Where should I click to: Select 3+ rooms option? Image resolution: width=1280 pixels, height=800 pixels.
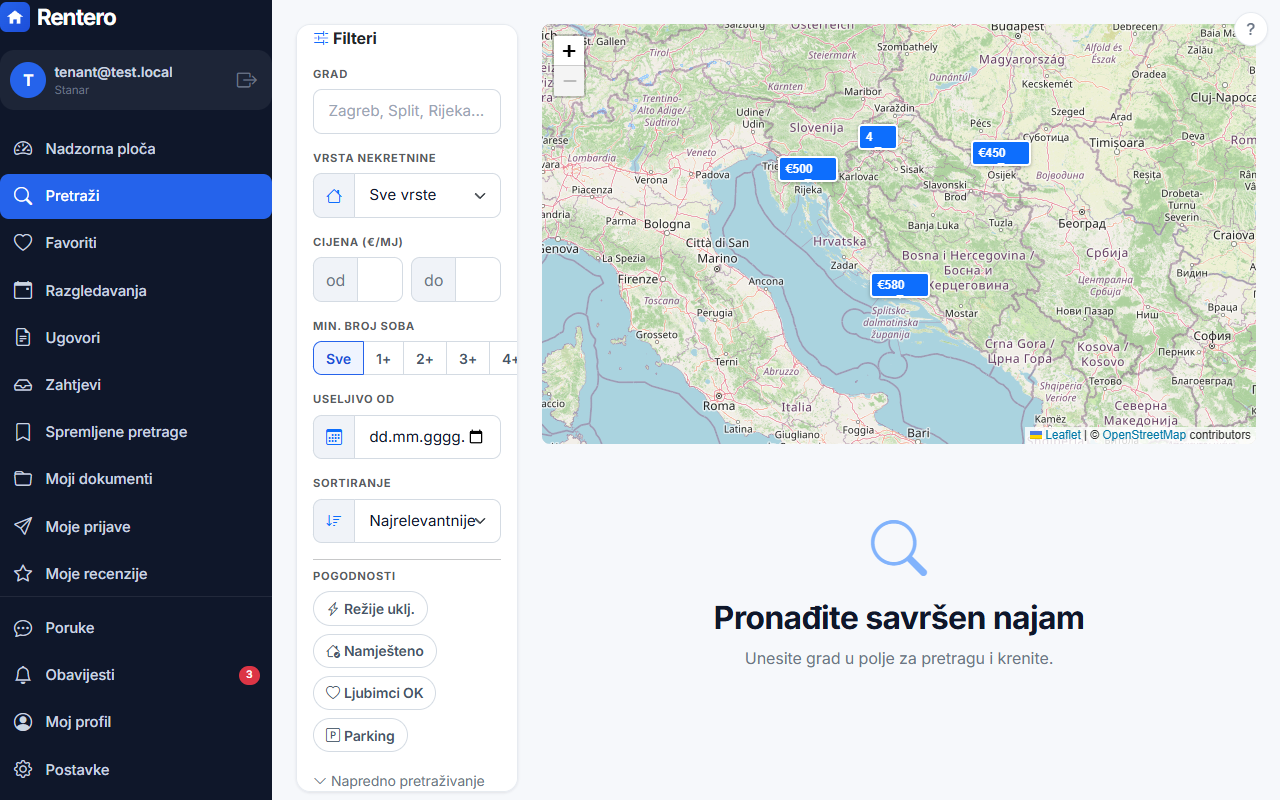(468, 359)
